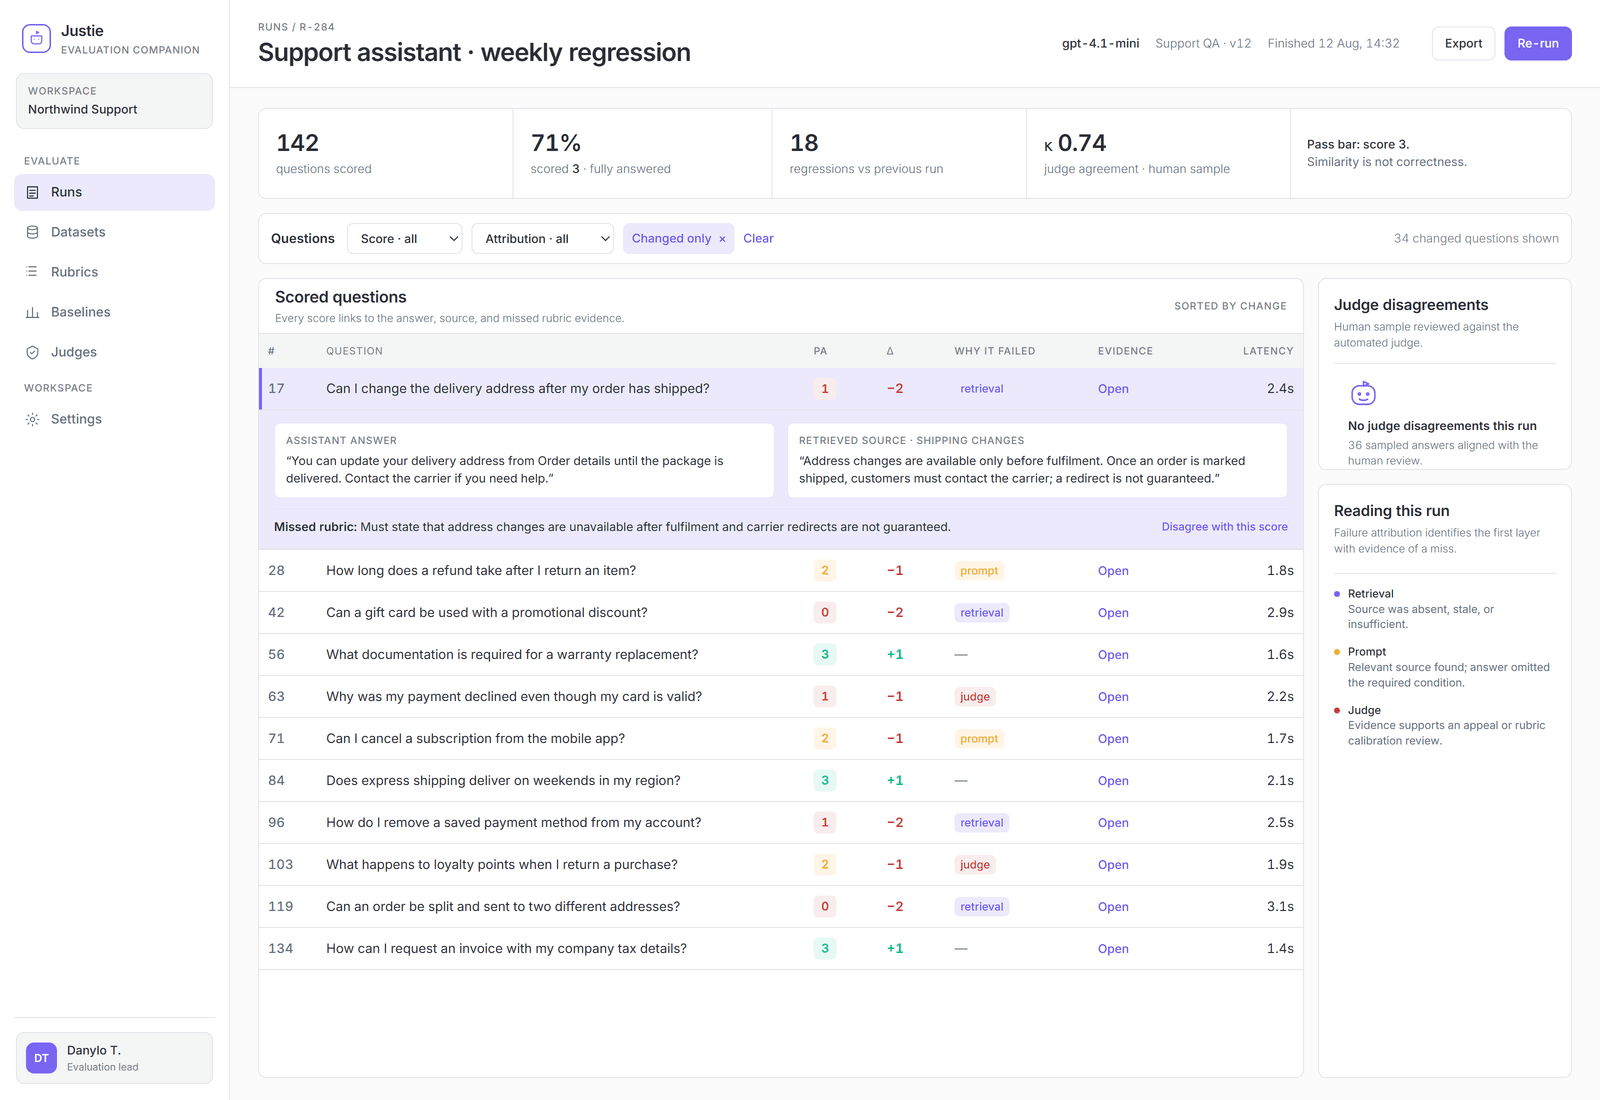Expand the Score · all dropdown
The height and width of the screenshot is (1100, 1600).
[x=404, y=238]
